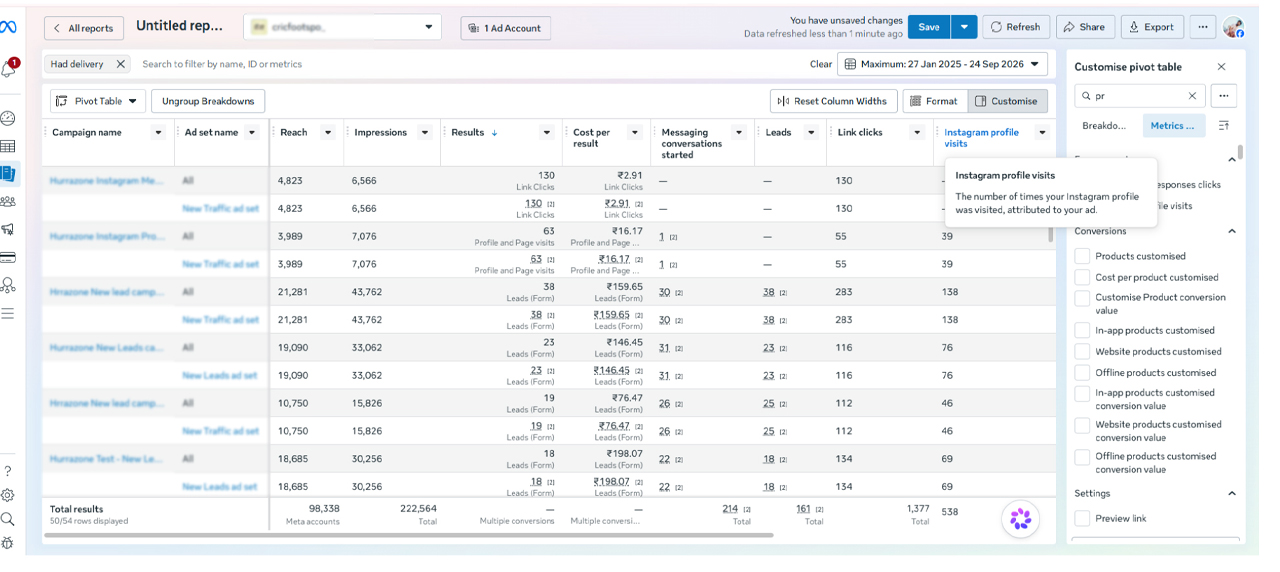Viewport: 1280px width, 572px height.
Task: Click the filter search field
Action: 470,64
